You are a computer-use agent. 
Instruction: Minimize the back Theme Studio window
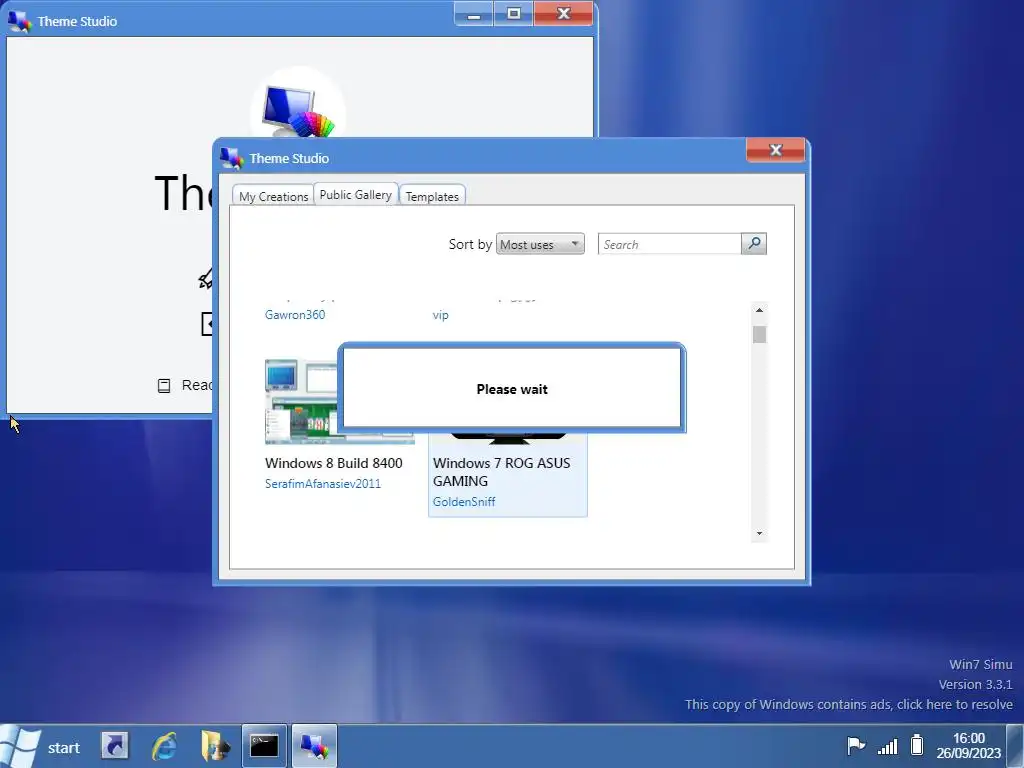(x=474, y=14)
